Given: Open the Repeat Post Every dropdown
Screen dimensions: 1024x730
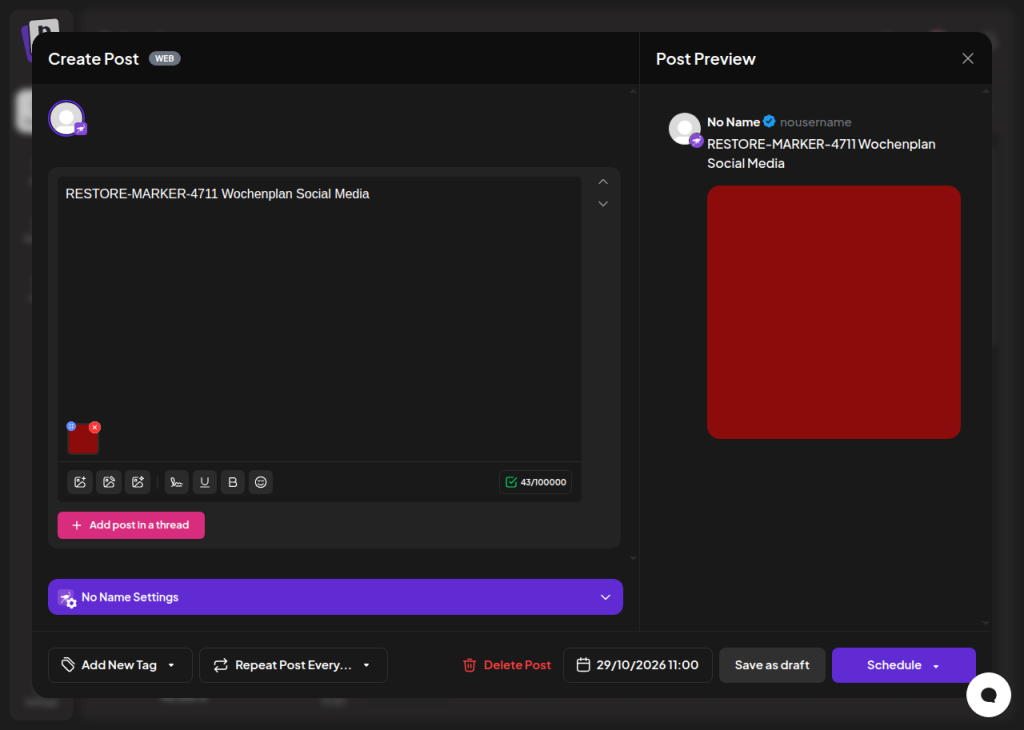Looking at the screenshot, I should [293, 665].
